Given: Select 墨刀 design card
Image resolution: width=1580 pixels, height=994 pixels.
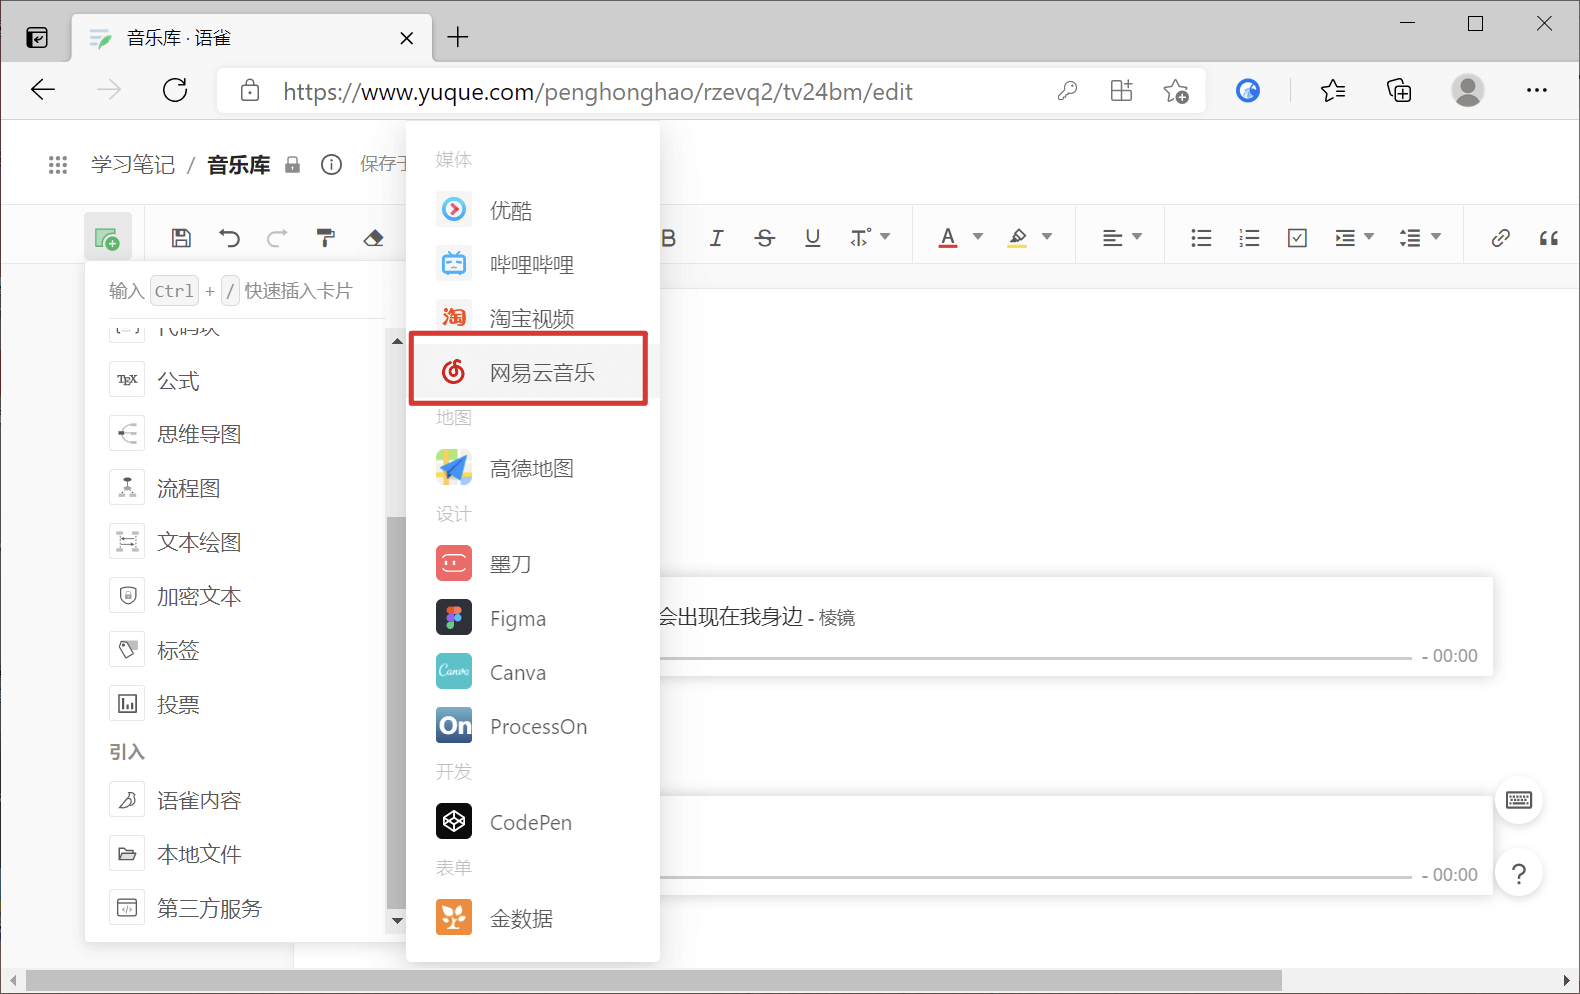Looking at the screenshot, I should click(533, 564).
